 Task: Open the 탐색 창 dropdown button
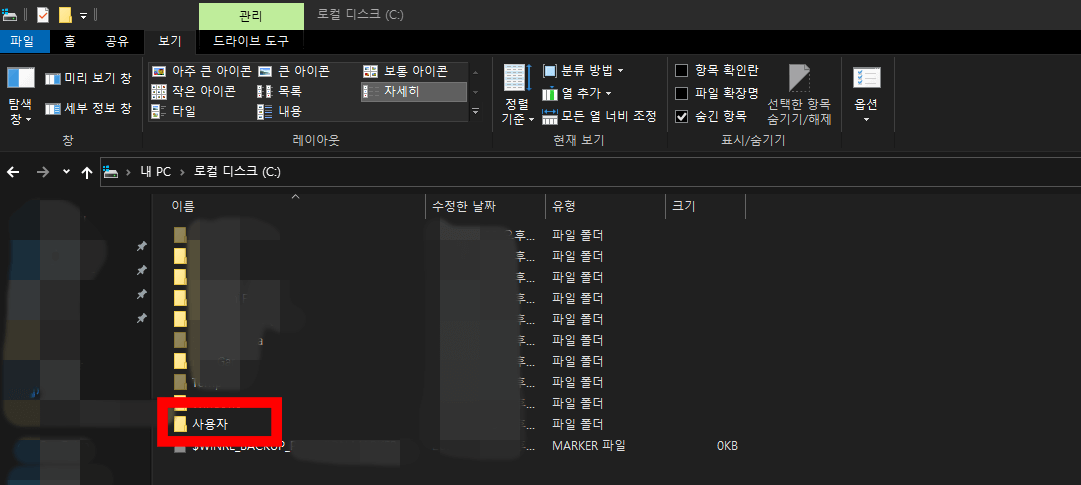tap(21, 95)
